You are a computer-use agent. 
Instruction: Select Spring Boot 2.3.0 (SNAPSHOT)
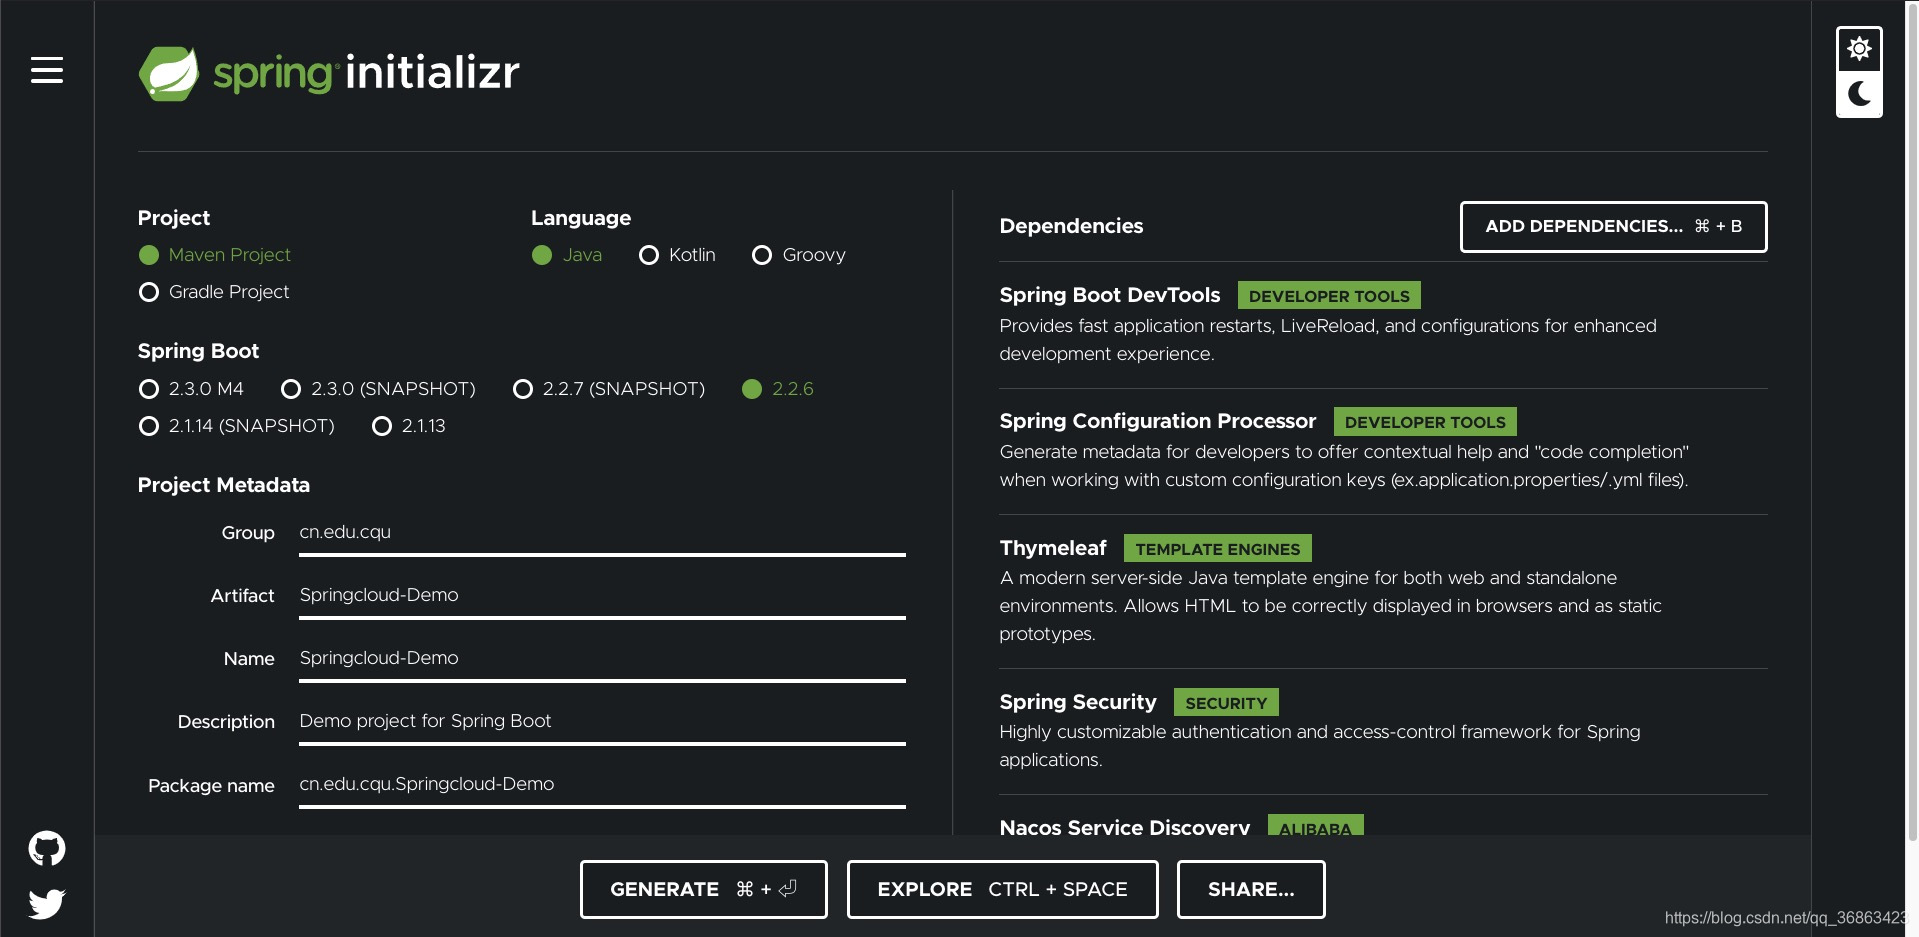coord(378,389)
